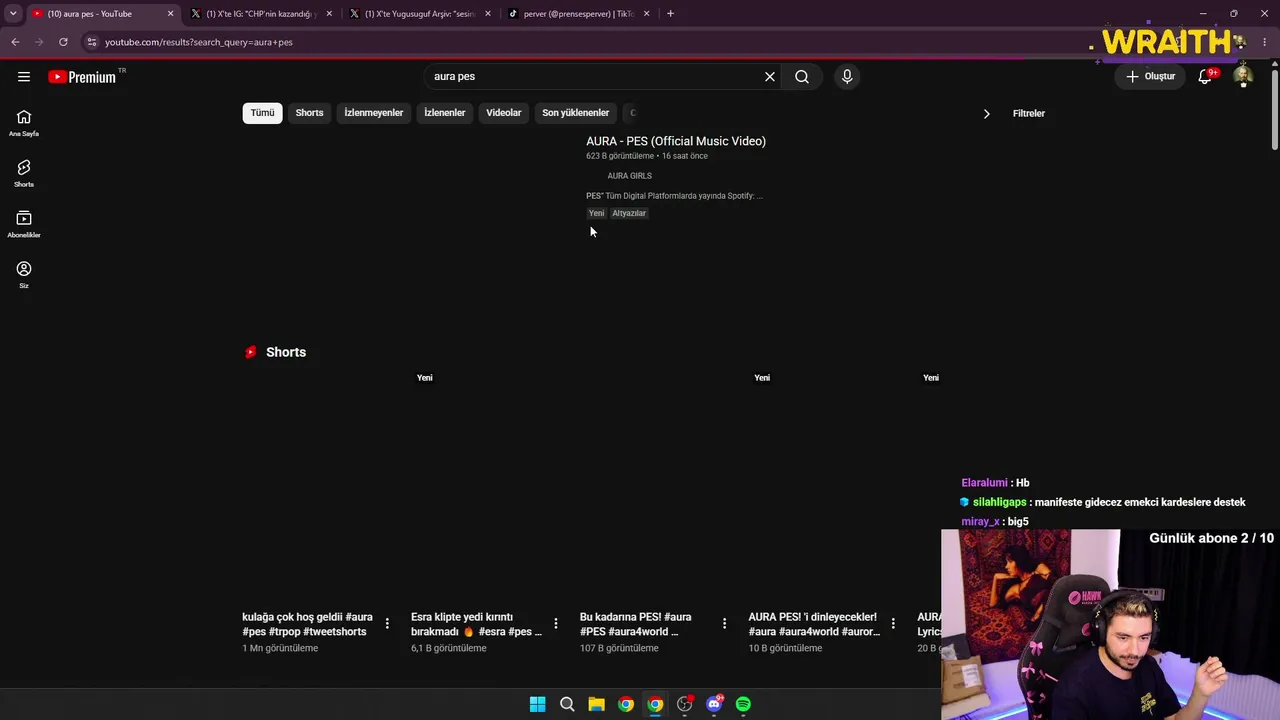Switch to the 'aura pes - YouTube' tab
Image resolution: width=1280 pixels, height=720 pixels.
pyautogui.click(x=102, y=14)
